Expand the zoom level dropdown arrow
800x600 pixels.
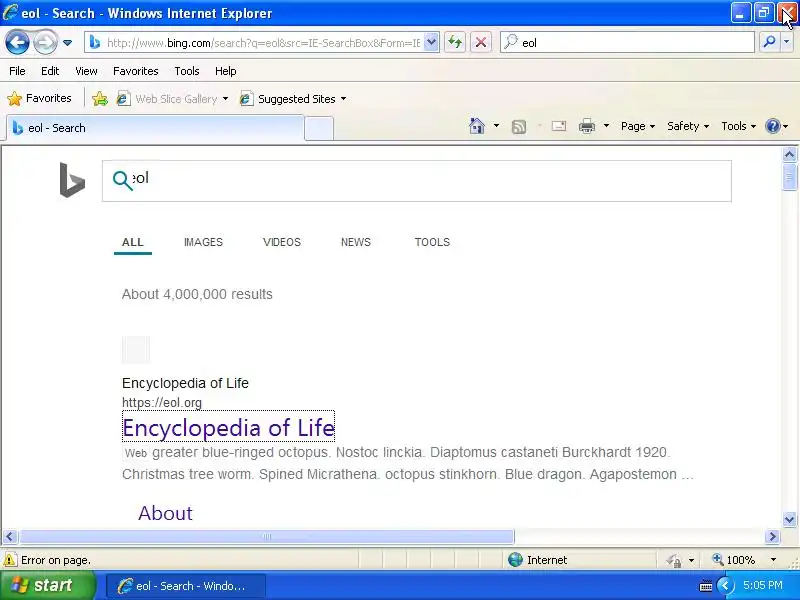[x=773, y=560]
